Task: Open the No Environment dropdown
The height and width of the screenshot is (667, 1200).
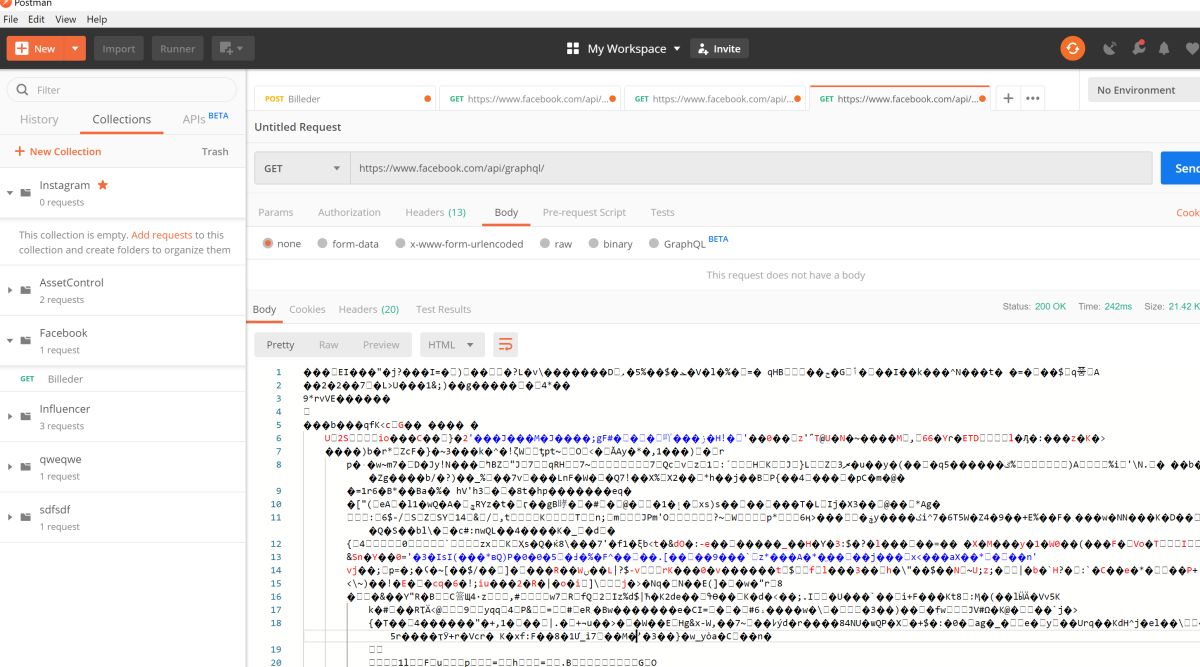Action: coord(1144,90)
